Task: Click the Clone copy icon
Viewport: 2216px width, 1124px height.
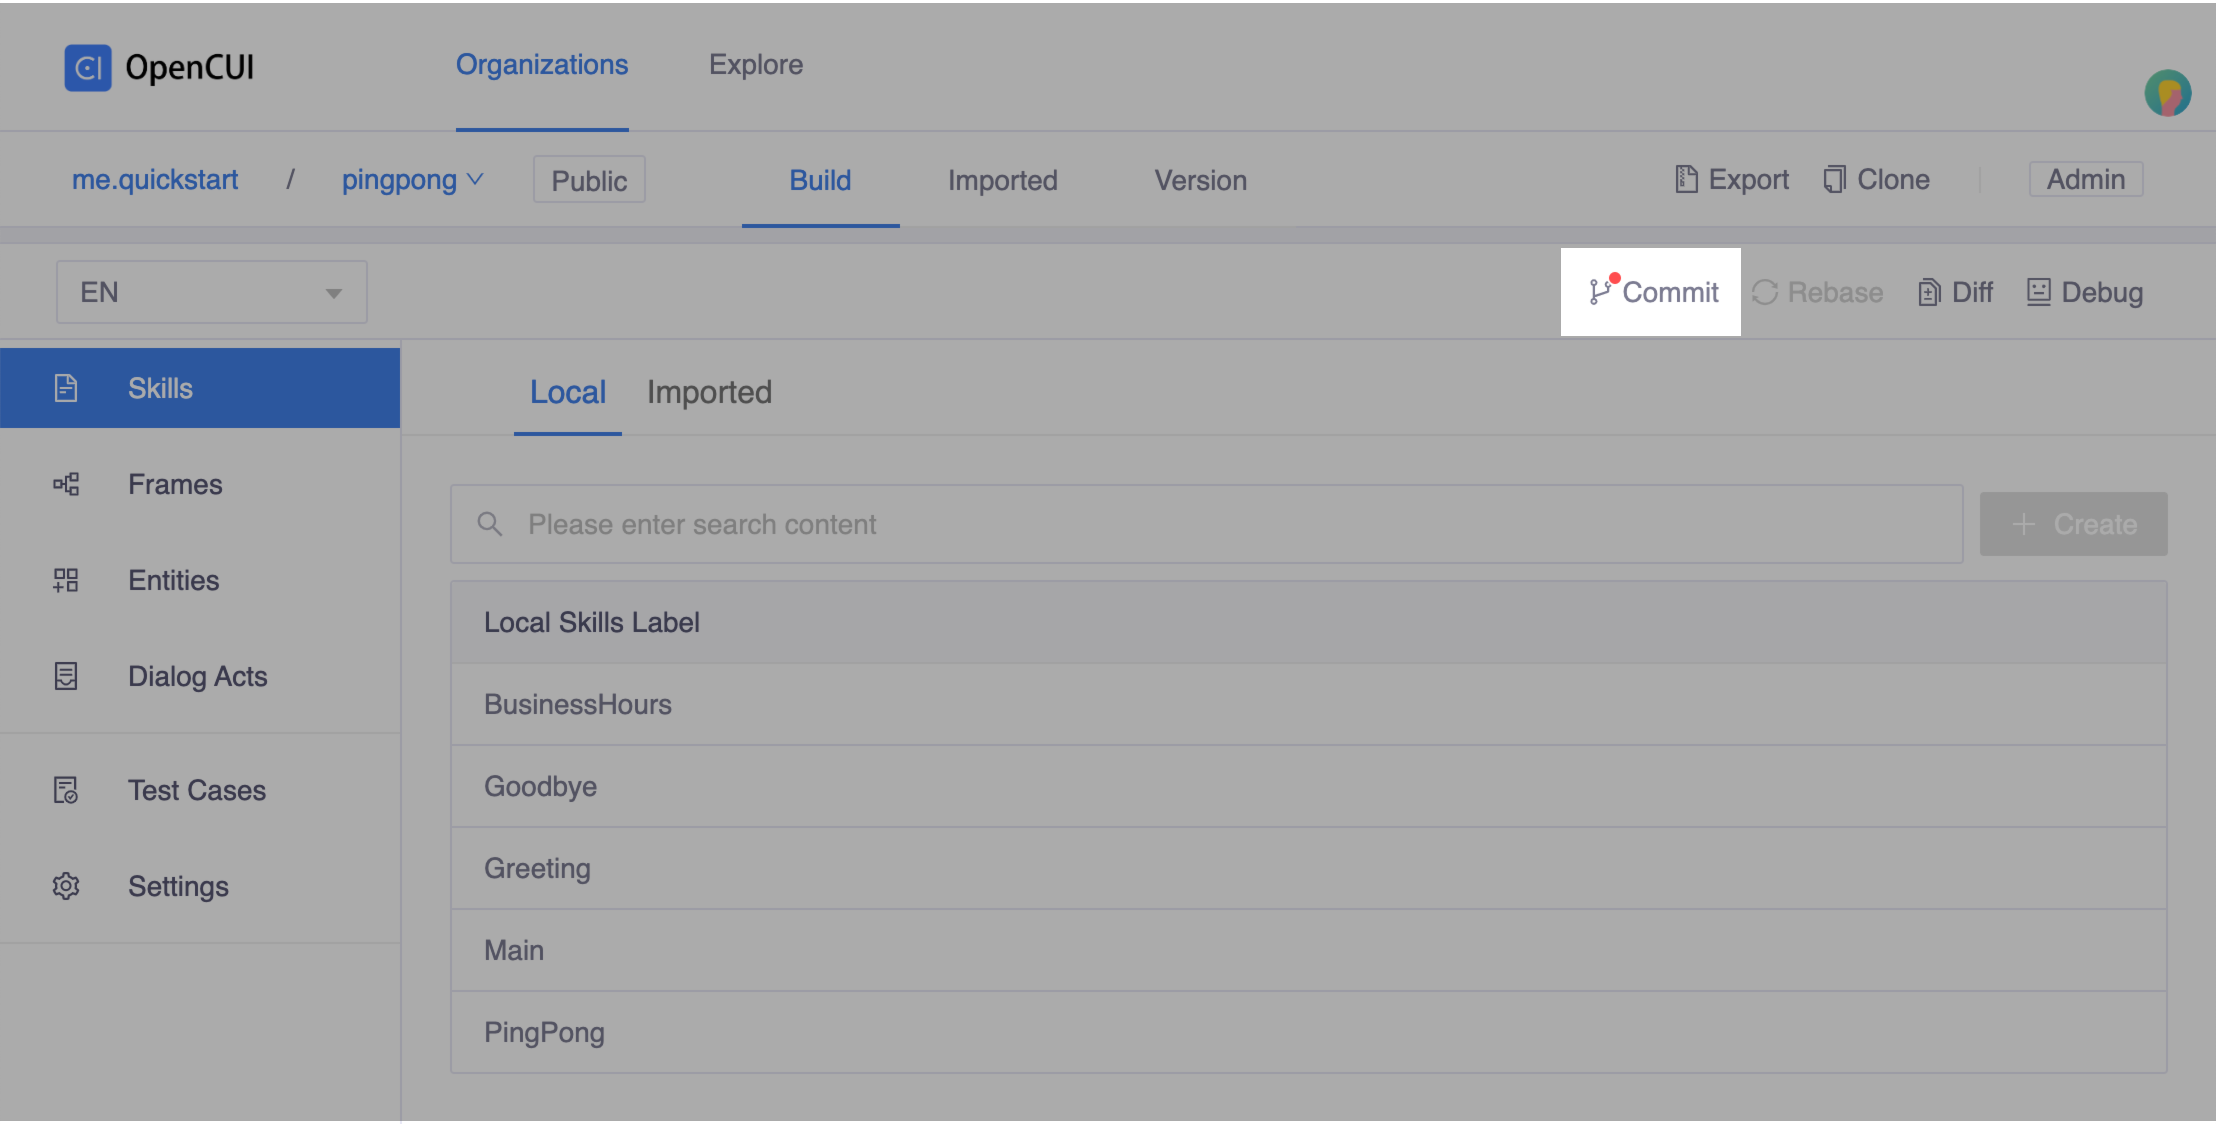Action: click(x=1834, y=180)
